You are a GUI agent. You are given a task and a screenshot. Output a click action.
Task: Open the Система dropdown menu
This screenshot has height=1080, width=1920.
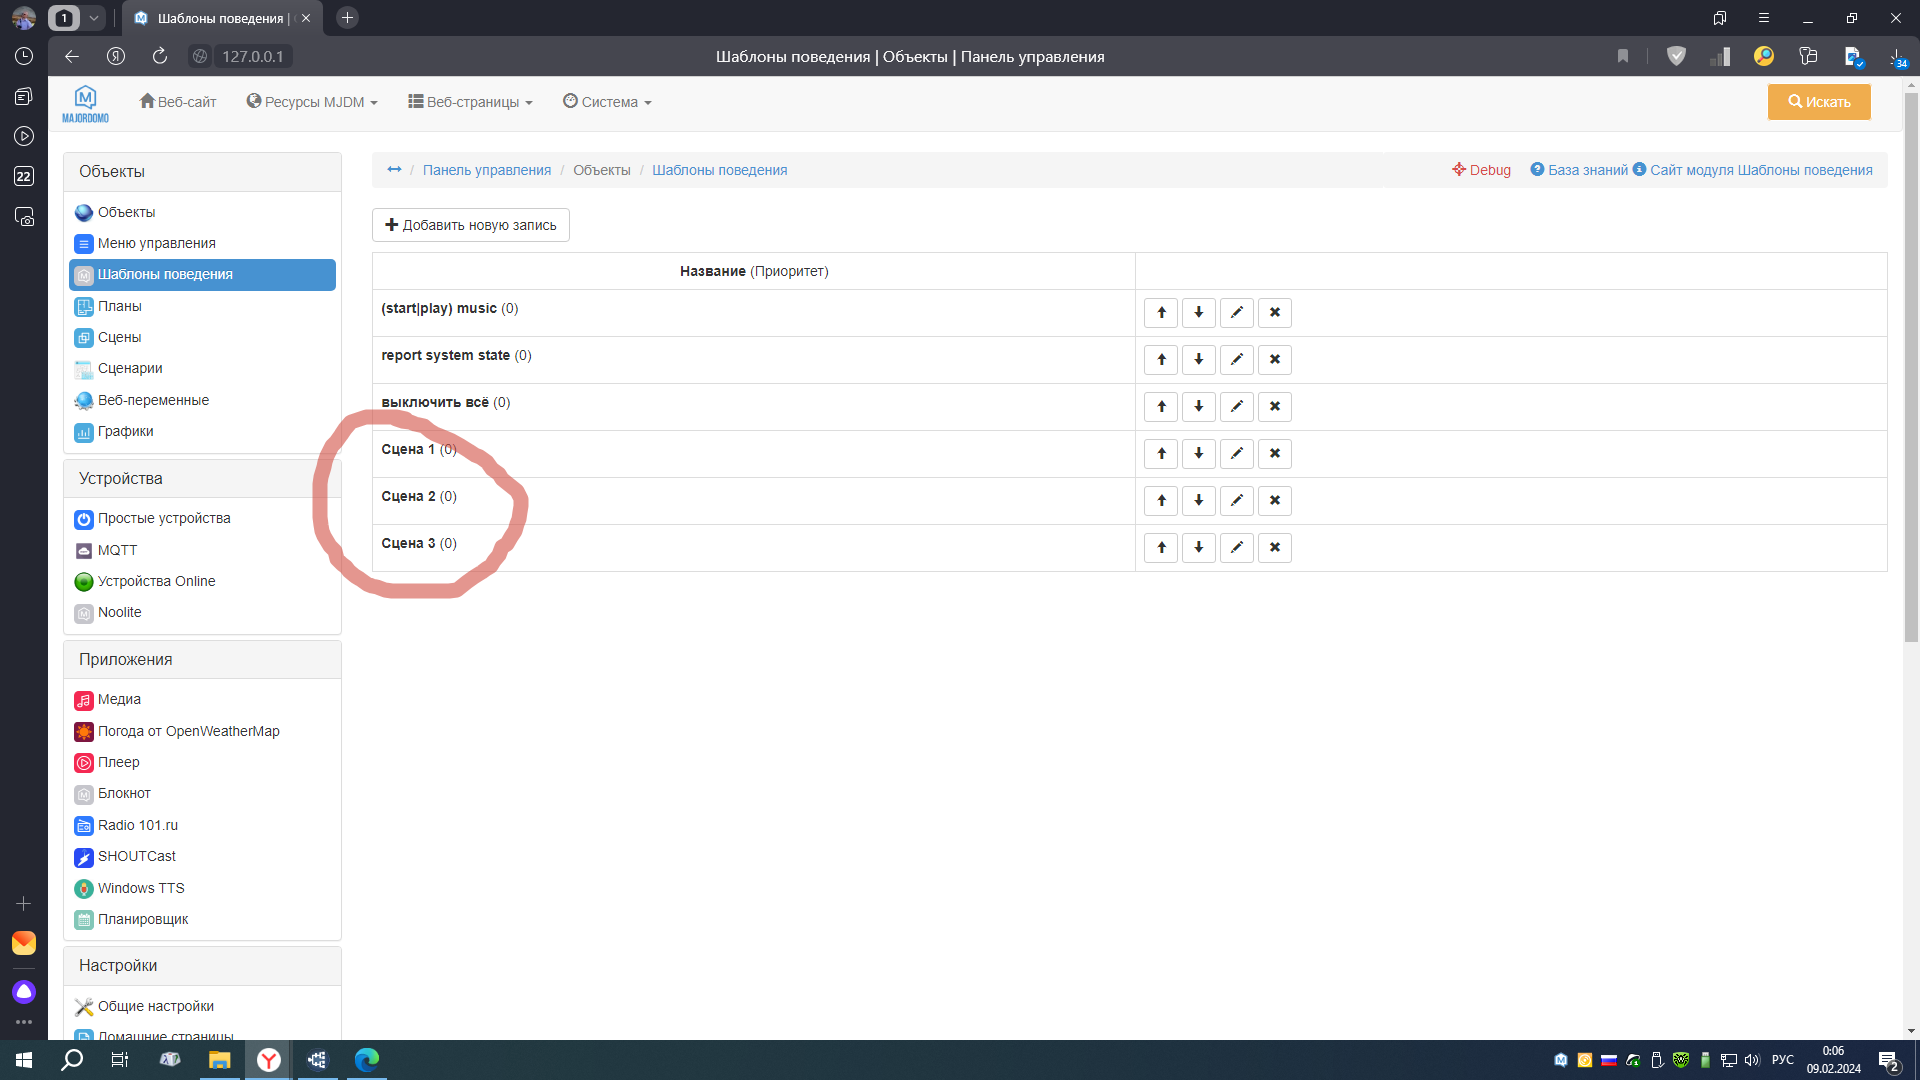click(607, 102)
